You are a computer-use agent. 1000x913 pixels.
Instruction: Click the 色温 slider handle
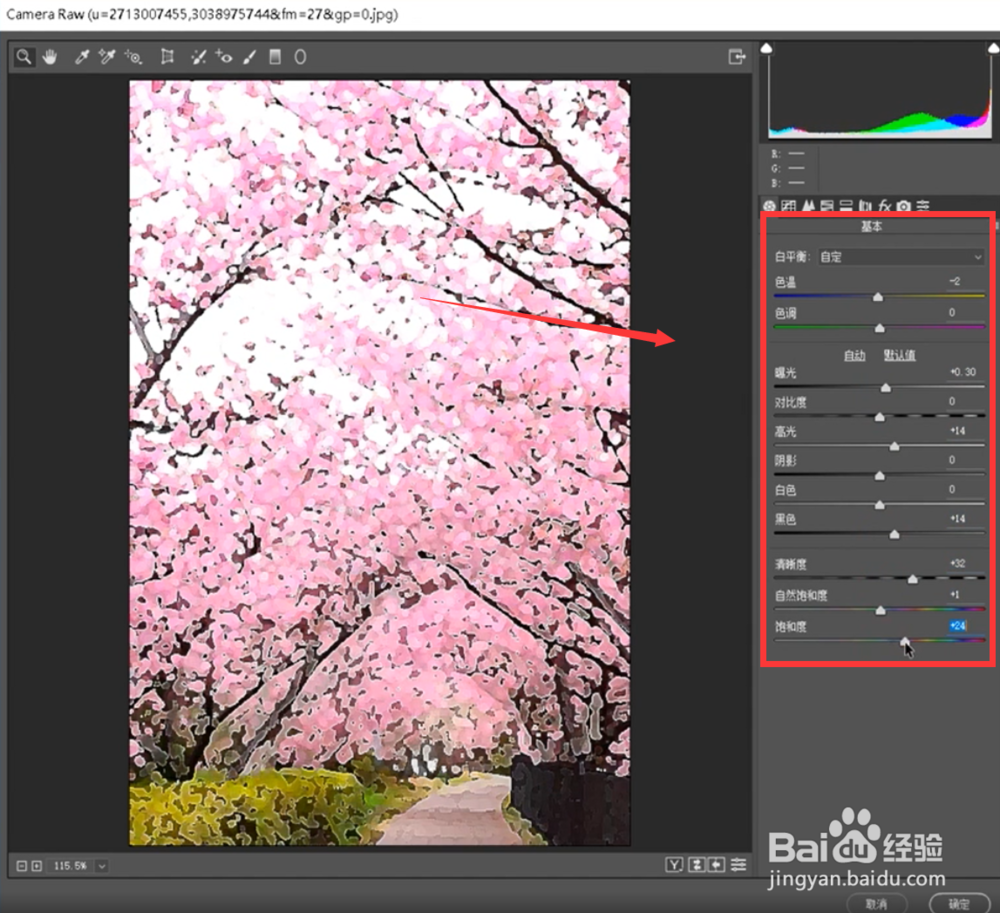(x=878, y=297)
